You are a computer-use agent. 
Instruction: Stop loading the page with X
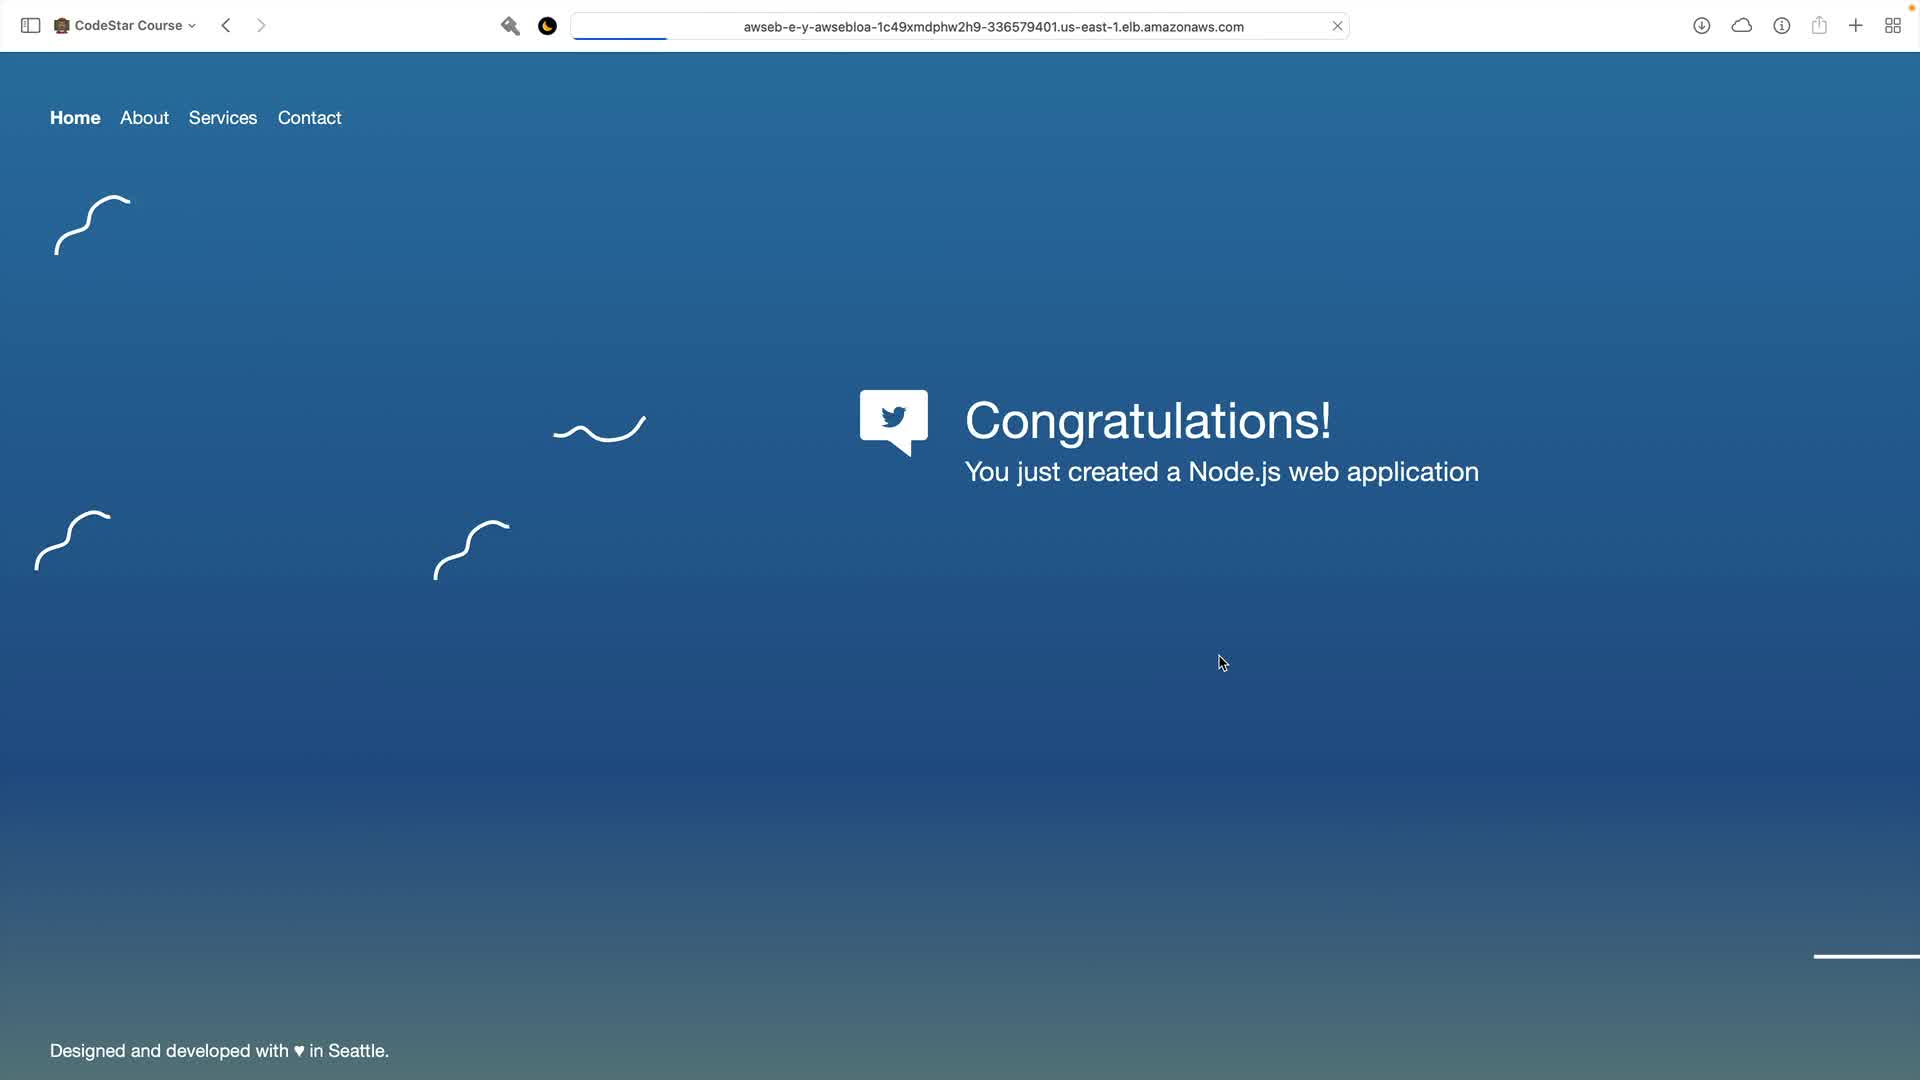(1337, 26)
